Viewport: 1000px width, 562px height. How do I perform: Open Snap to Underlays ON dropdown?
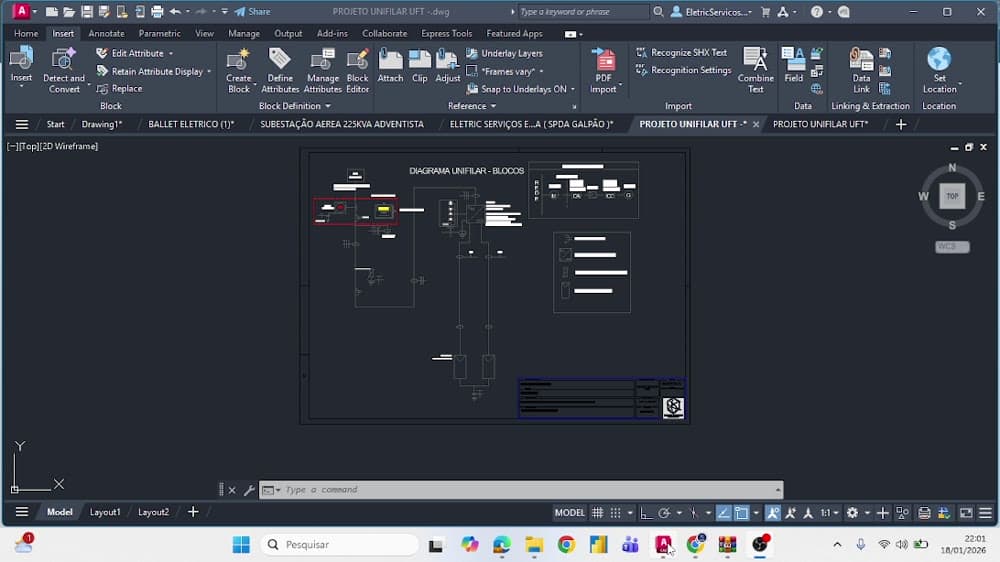[x=573, y=89]
